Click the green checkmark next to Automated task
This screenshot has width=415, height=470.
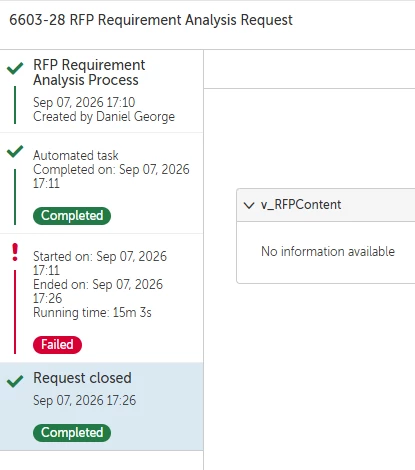(x=15, y=151)
